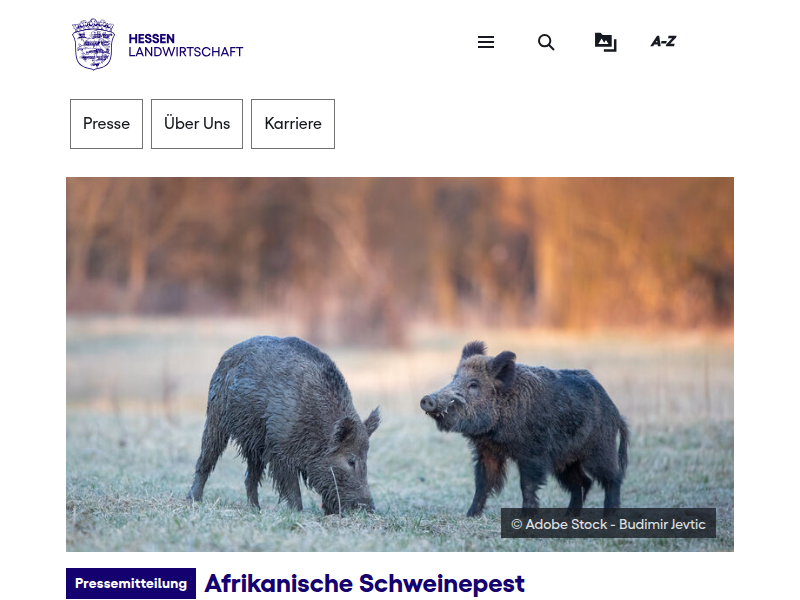The image size is (800, 600).
Task: Click the Hessen coat of arms logo
Action: click(93, 44)
